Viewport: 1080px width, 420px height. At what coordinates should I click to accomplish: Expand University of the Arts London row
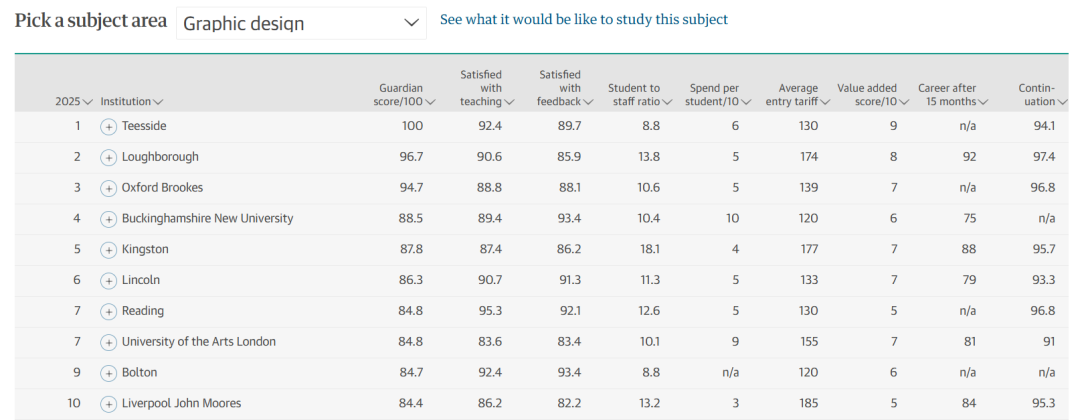pos(108,342)
